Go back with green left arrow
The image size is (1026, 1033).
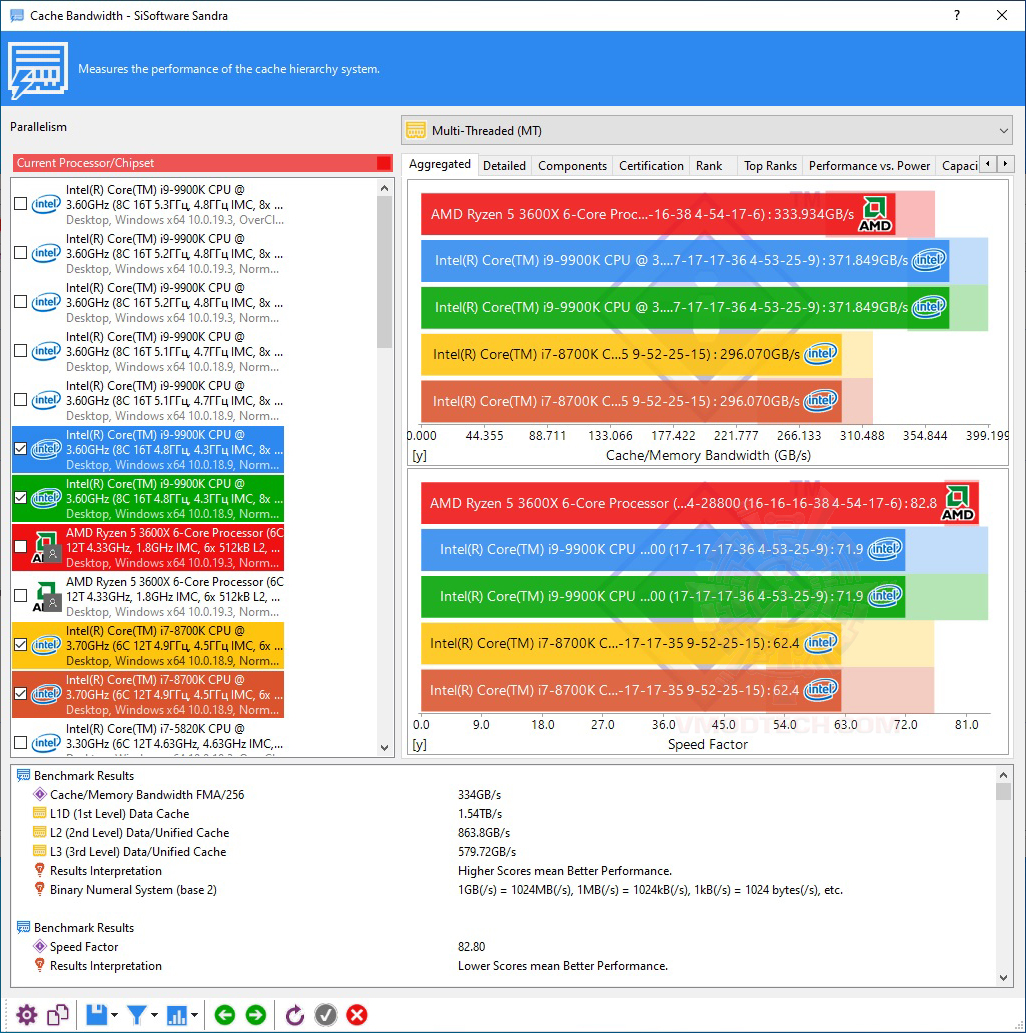tap(225, 1015)
